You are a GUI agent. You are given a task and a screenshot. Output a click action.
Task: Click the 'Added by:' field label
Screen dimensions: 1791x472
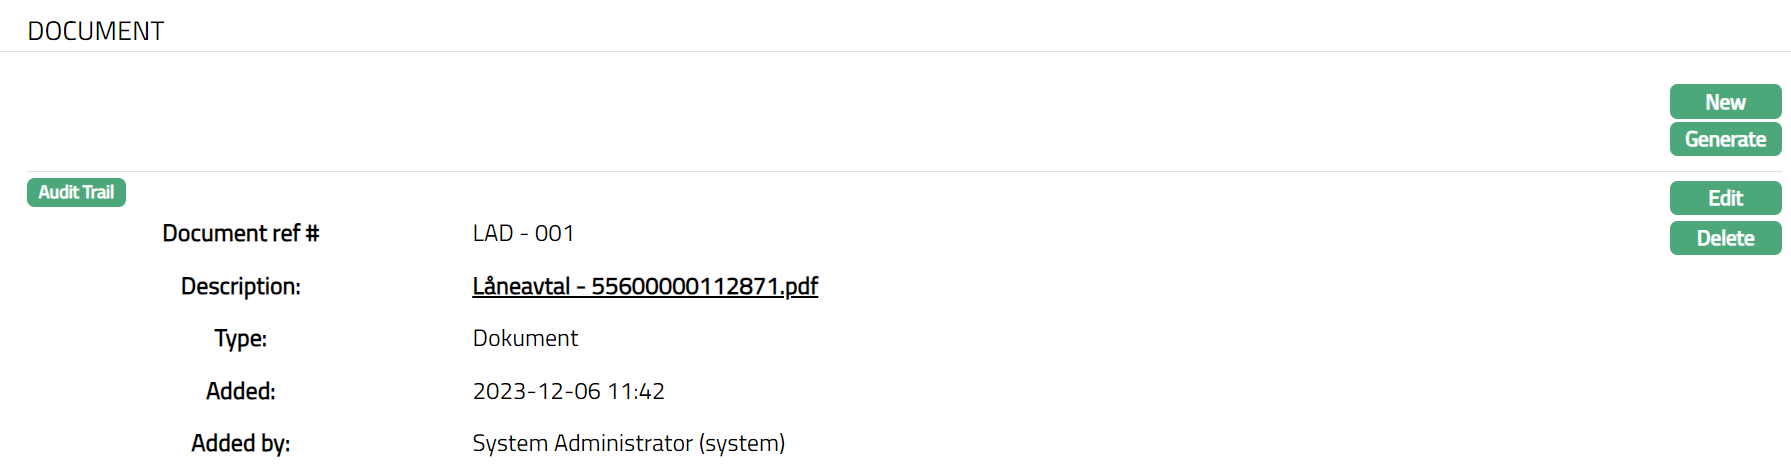[240, 443]
